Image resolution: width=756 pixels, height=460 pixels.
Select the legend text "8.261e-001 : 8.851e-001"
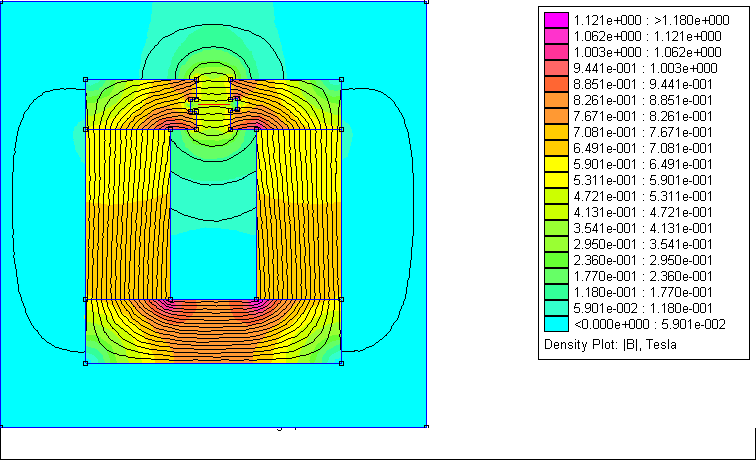click(x=643, y=100)
